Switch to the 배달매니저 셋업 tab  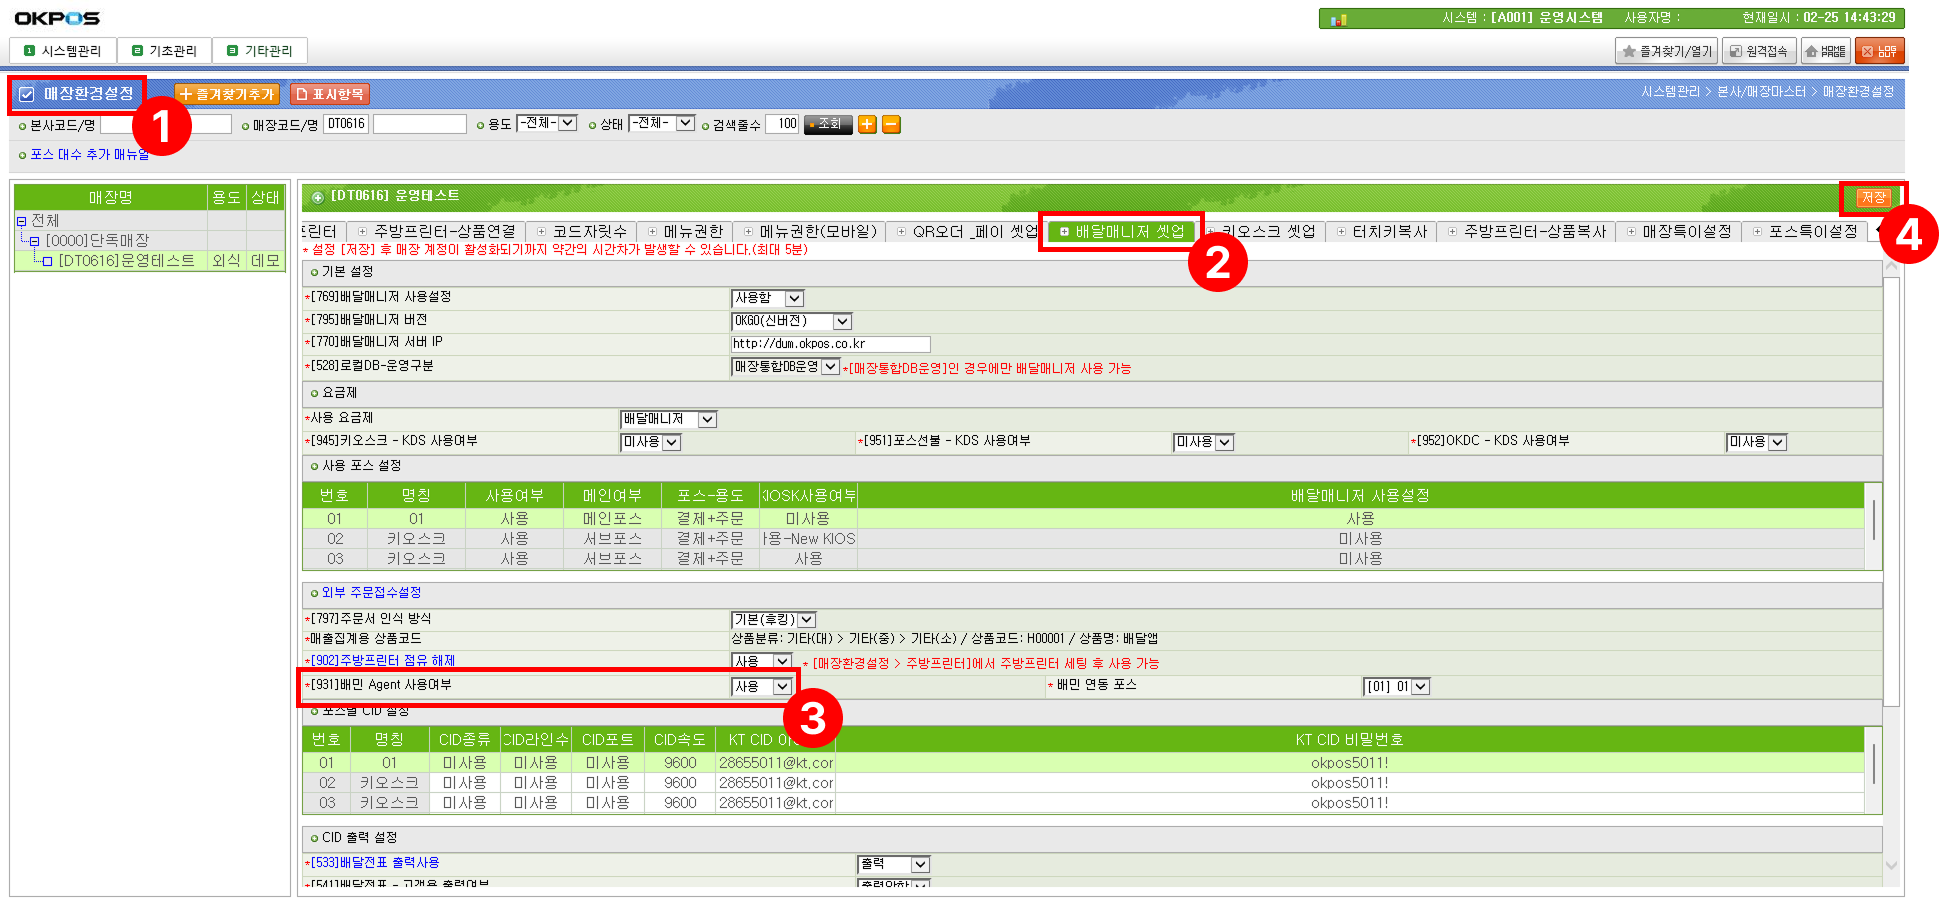pyautogui.click(x=1121, y=231)
